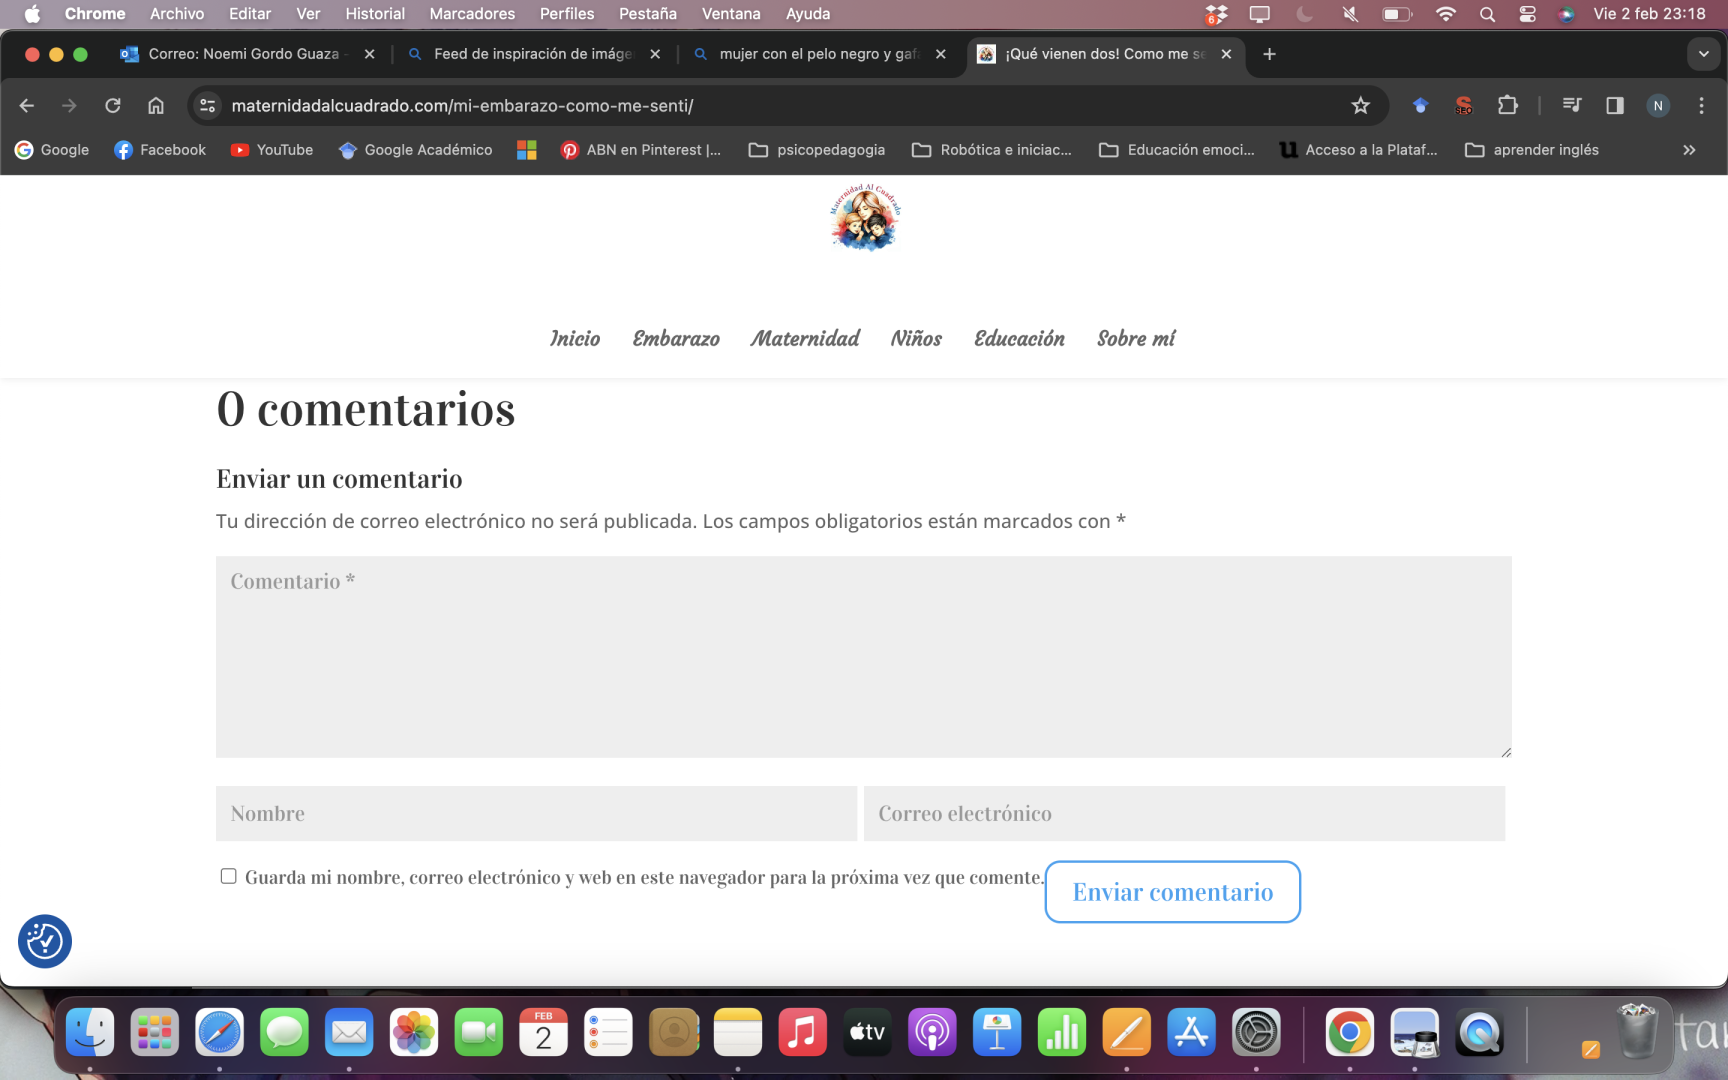The width and height of the screenshot is (1728, 1080).
Task: Open ABN en Pinterest bookmark
Action: pos(641,150)
